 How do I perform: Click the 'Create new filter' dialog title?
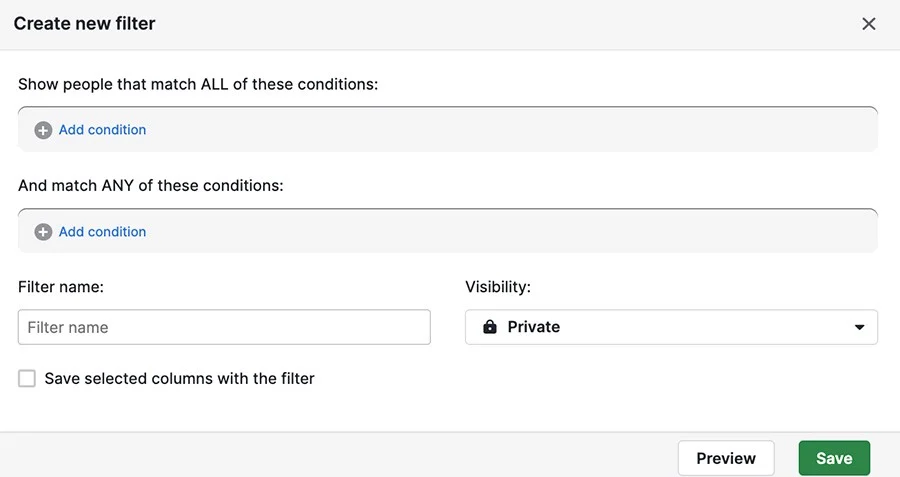point(84,24)
